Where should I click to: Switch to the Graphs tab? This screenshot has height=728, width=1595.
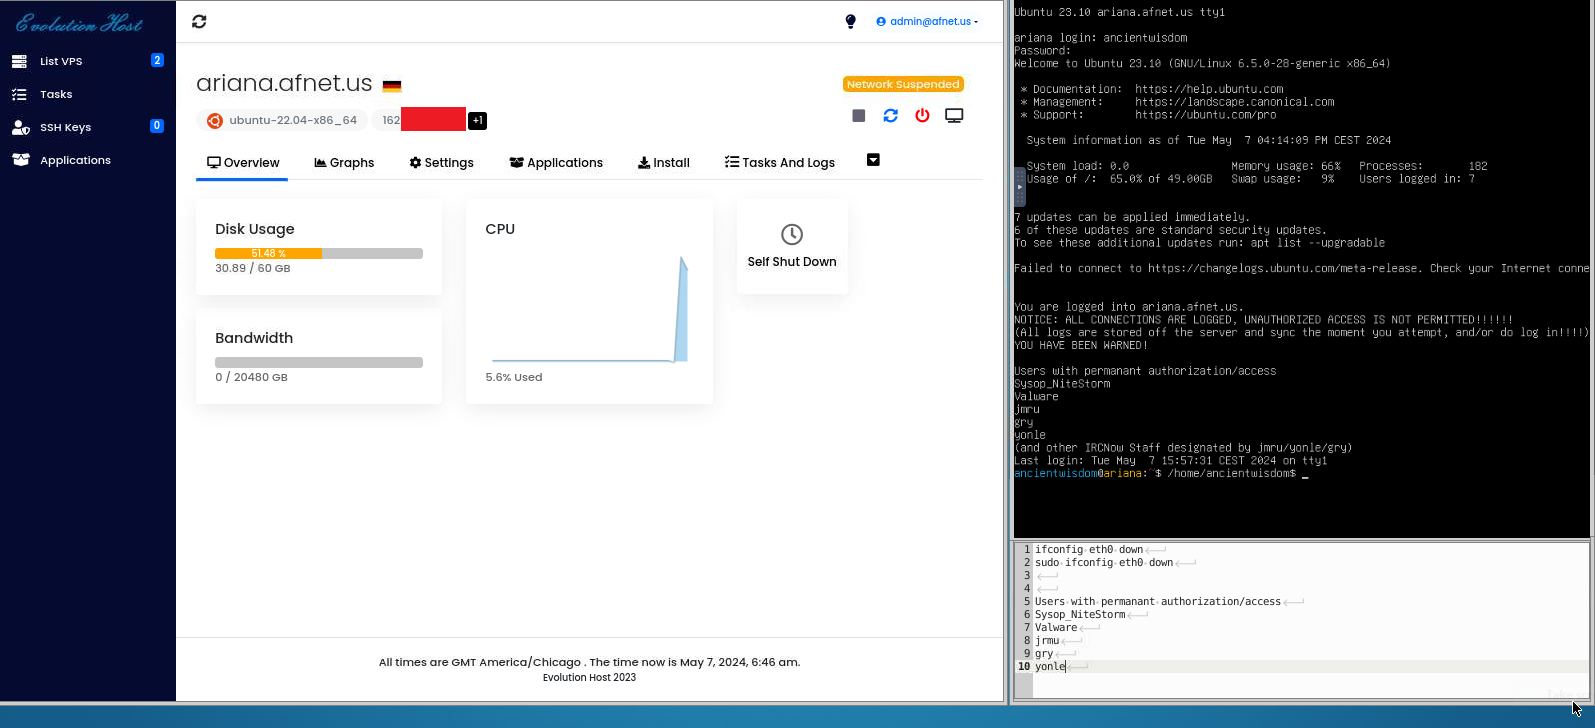tap(344, 163)
